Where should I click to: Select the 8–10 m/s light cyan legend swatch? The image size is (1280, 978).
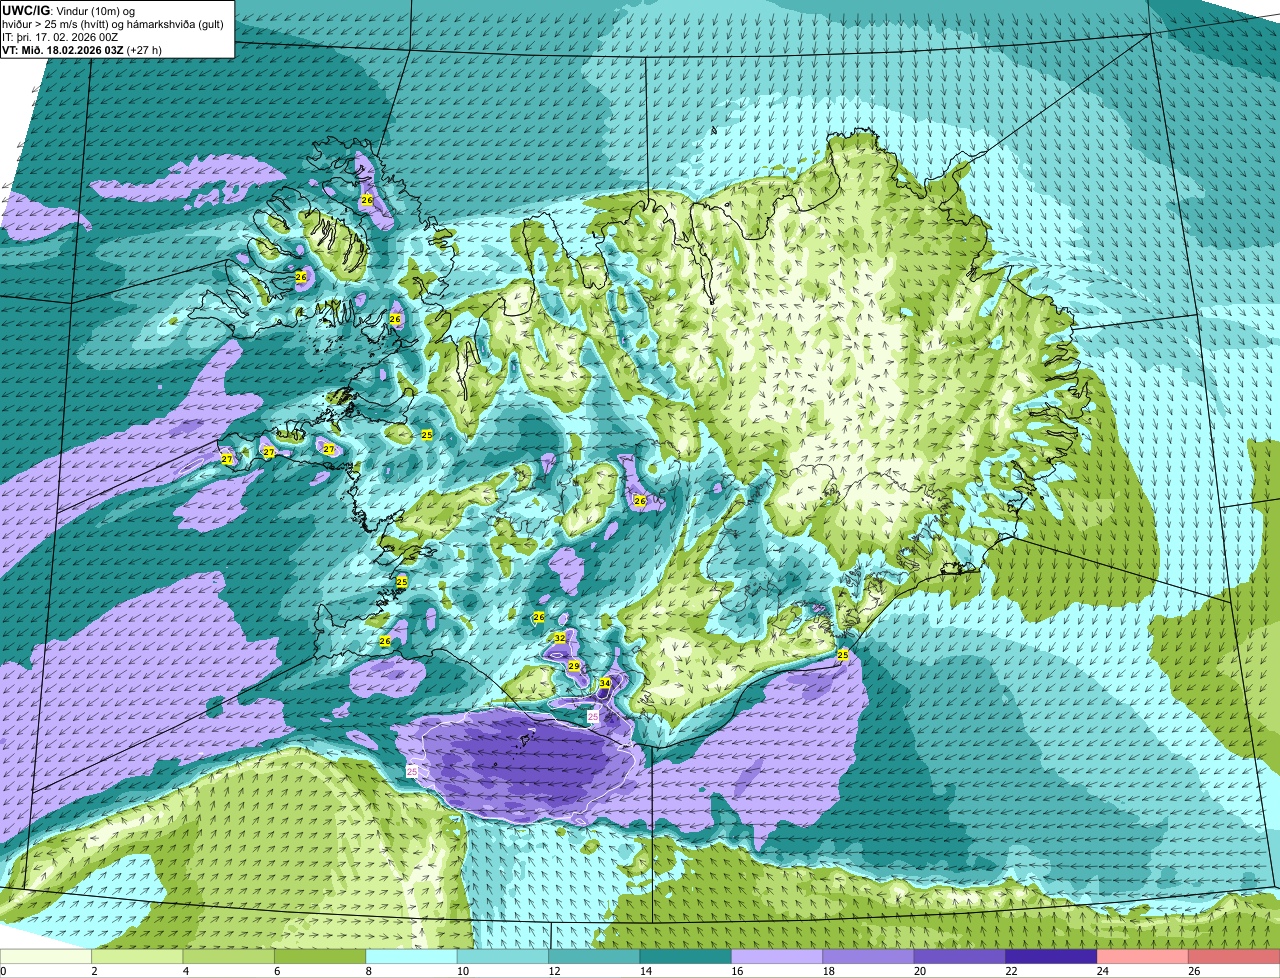(412, 956)
